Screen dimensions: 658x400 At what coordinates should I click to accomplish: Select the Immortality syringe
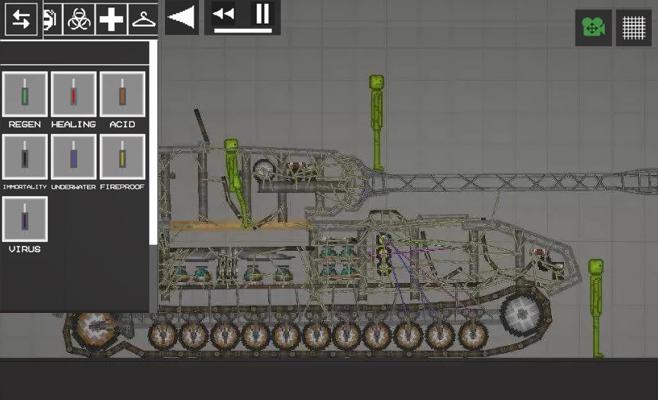tap(24, 157)
